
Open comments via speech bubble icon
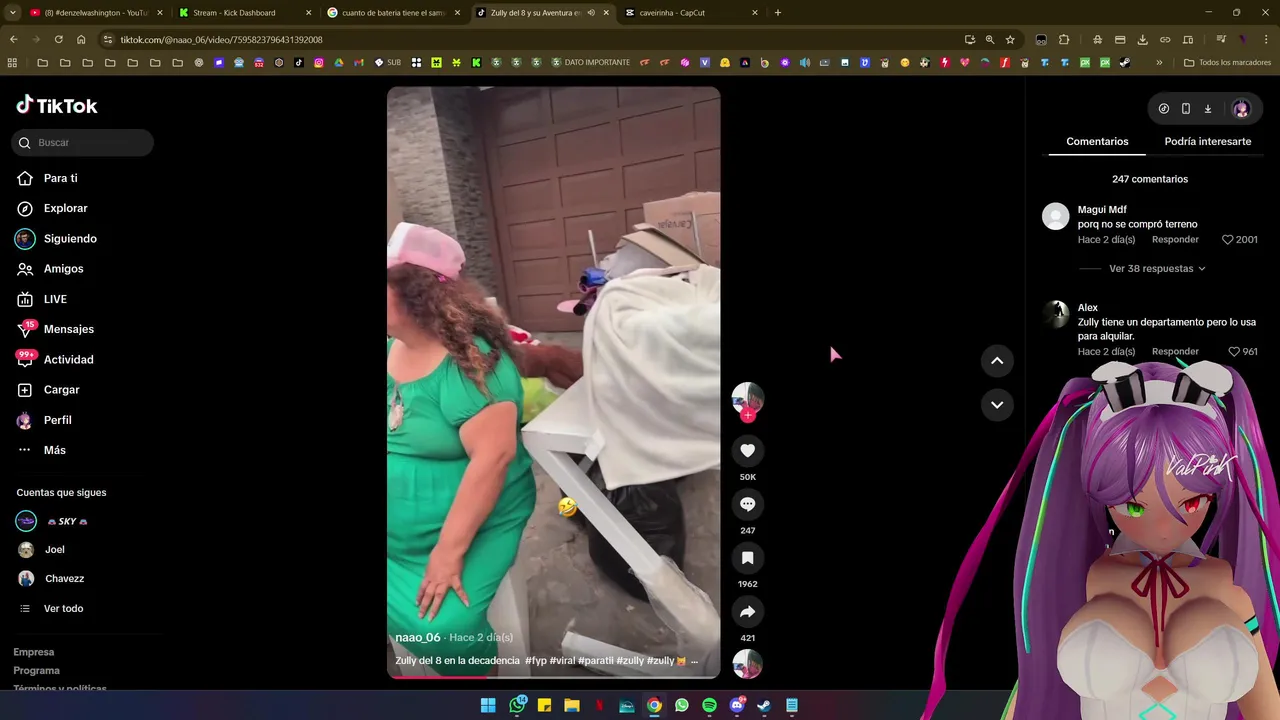coord(747,504)
